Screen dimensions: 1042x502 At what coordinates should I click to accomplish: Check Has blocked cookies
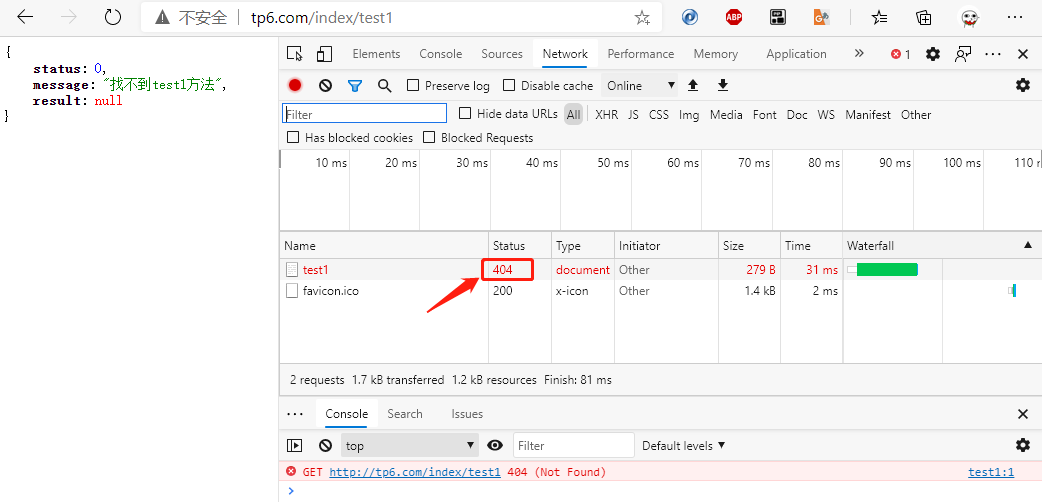[x=292, y=138]
